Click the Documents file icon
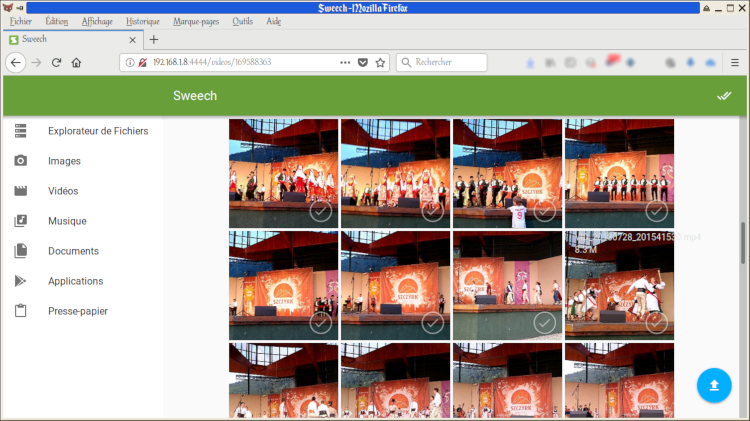750x421 pixels. click(x=21, y=251)
